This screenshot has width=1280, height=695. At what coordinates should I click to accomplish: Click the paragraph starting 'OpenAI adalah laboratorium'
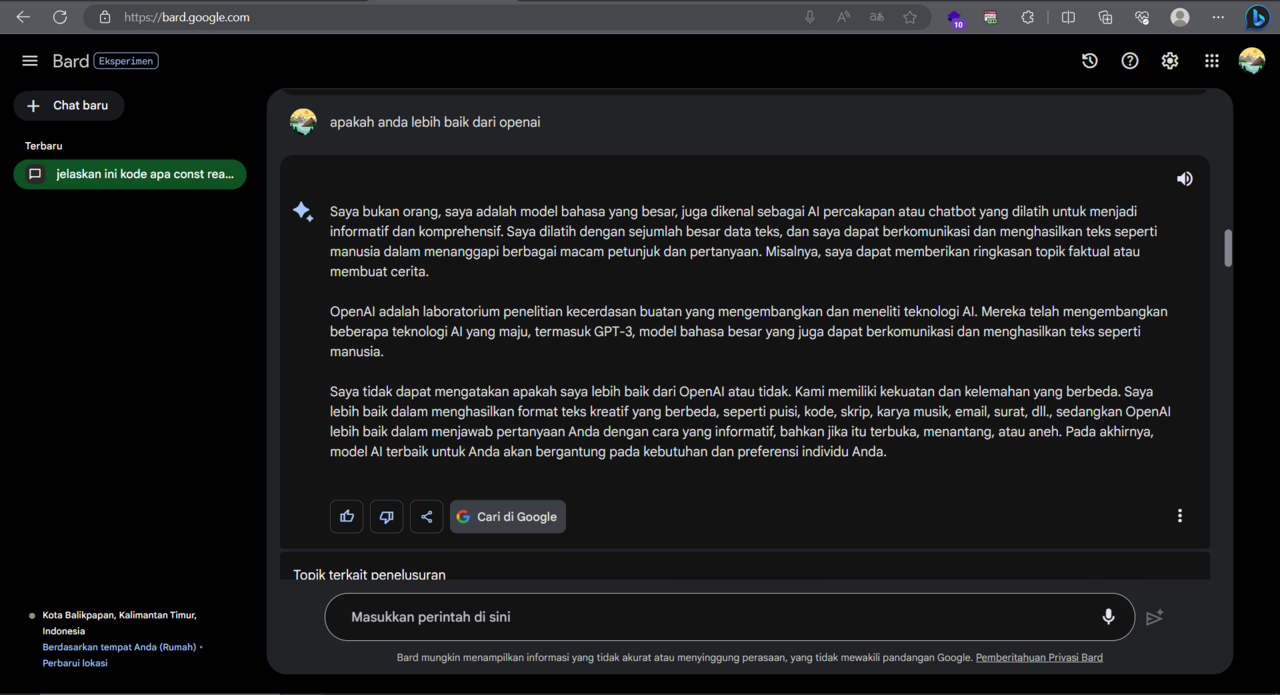click(x=749, y=331)
